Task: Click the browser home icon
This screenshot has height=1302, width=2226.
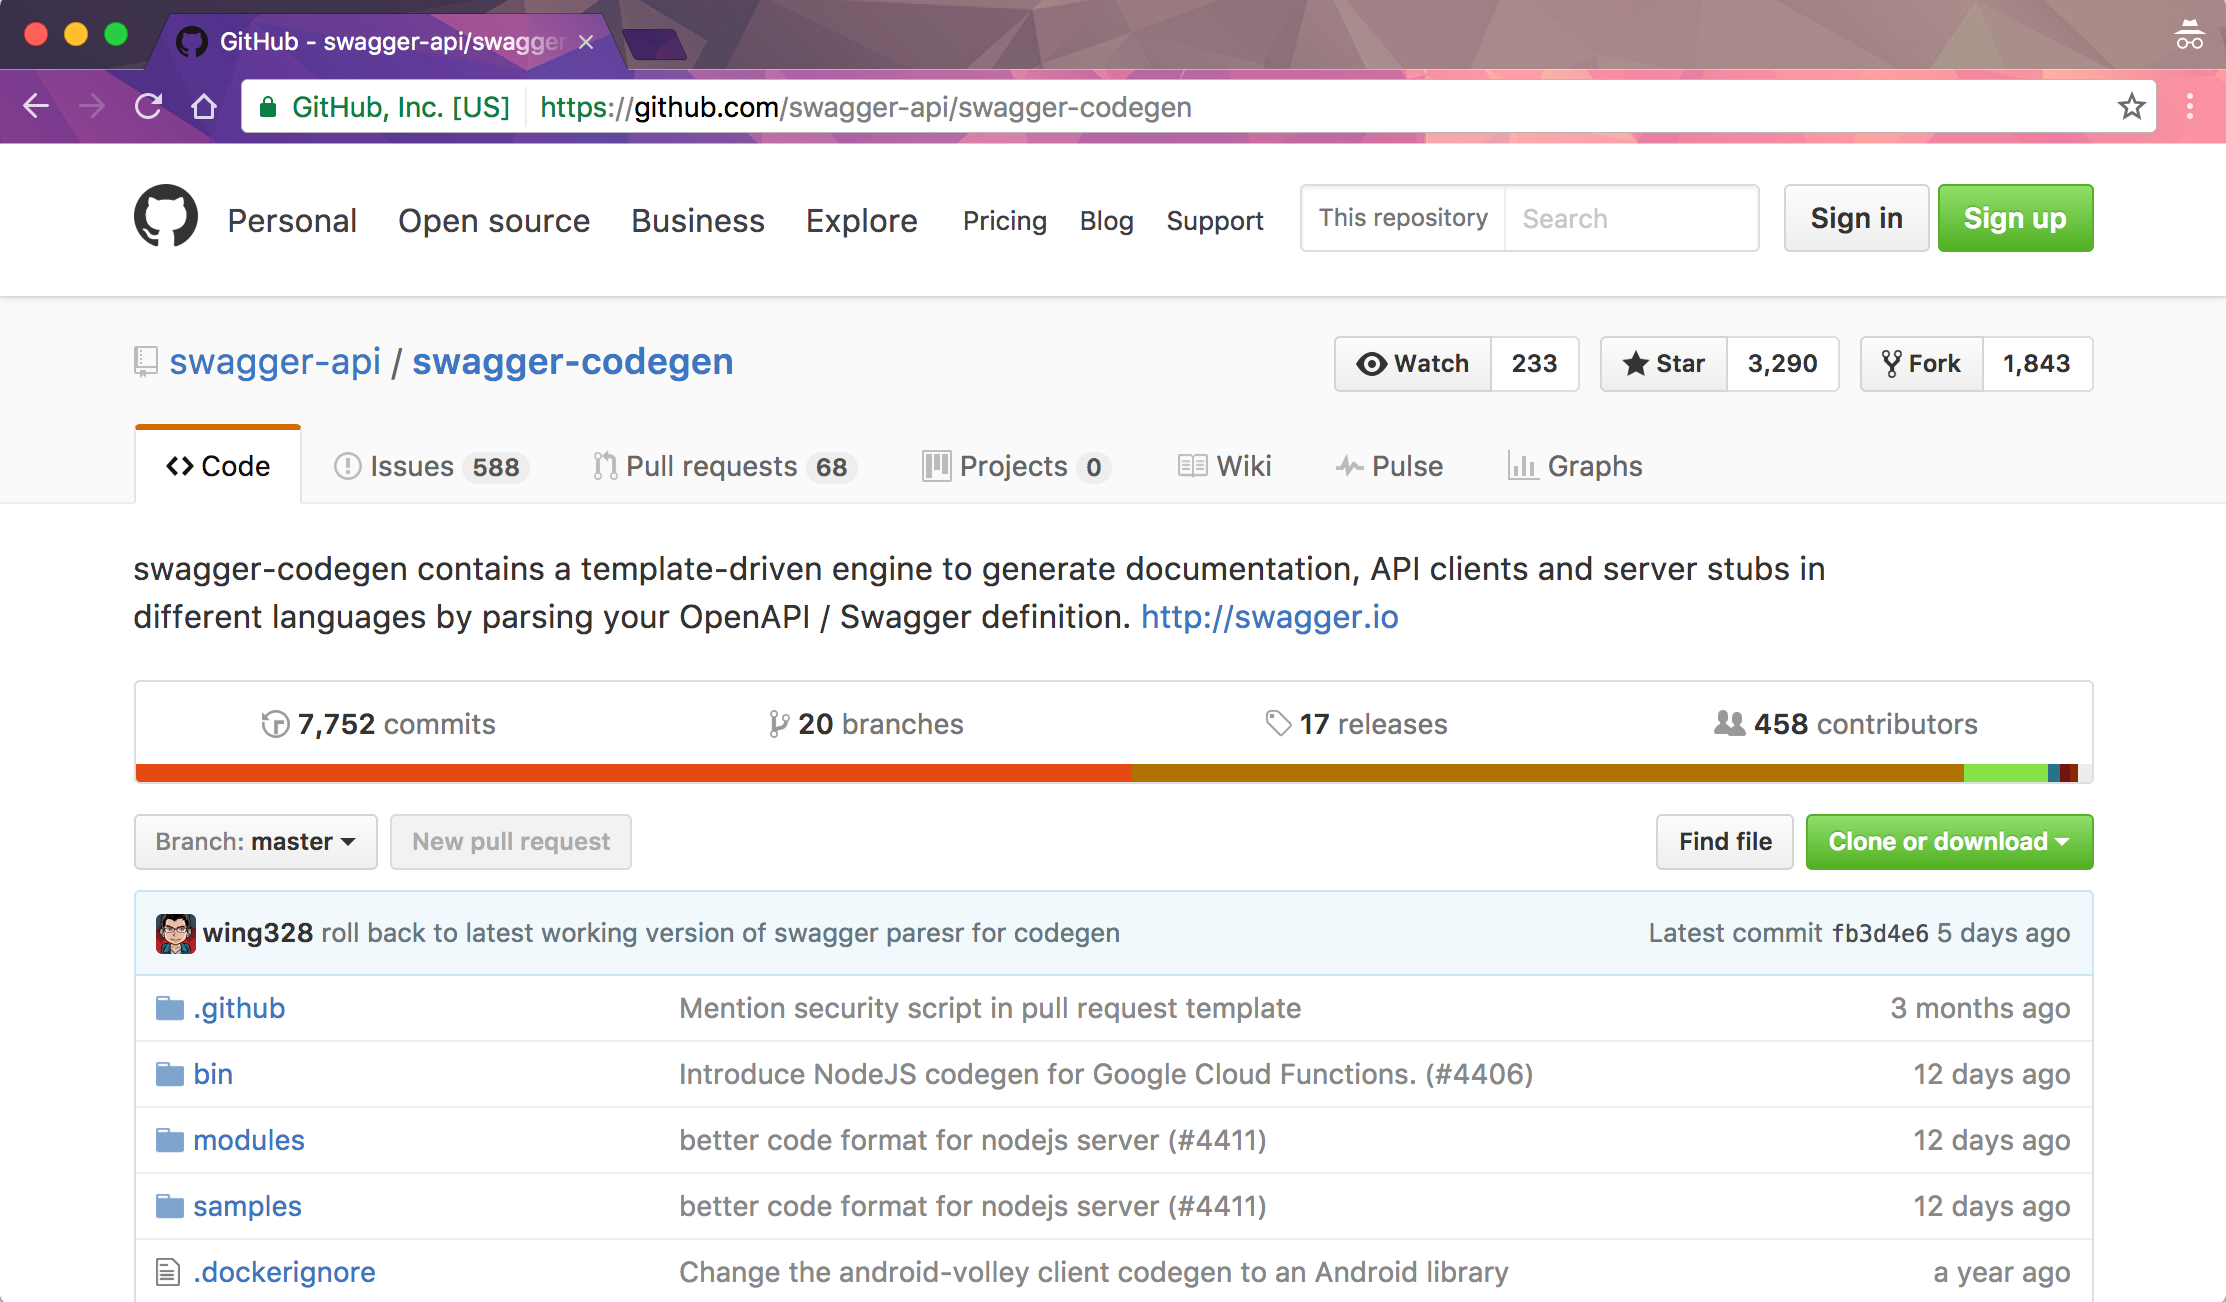Action: (x=204, y=106)
